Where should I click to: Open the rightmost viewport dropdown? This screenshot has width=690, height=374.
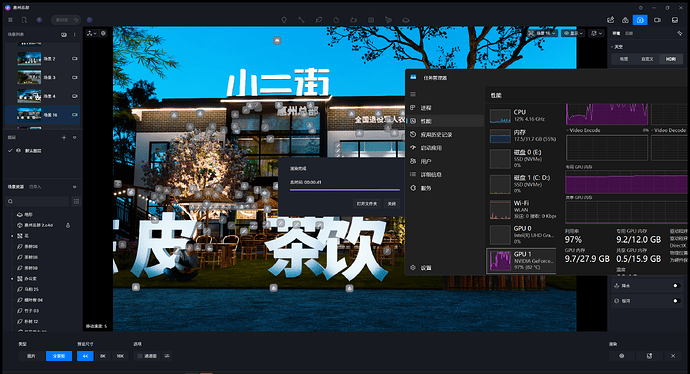point(596,33)
